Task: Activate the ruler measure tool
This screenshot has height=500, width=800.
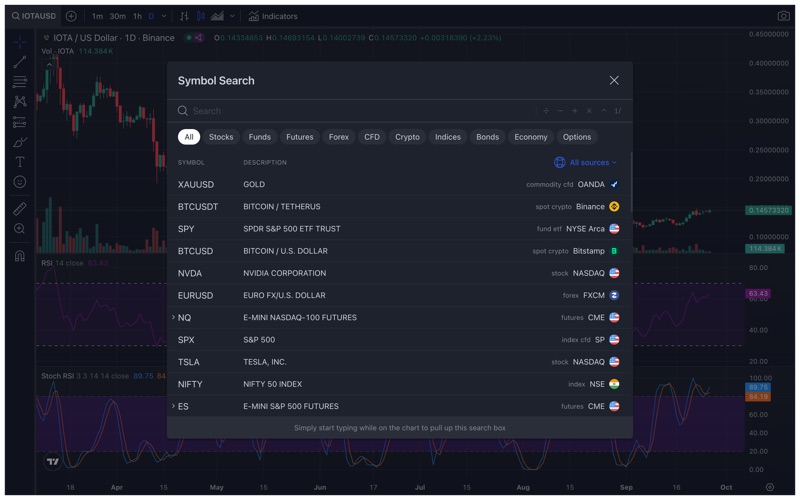Action: tap(19, 209)
